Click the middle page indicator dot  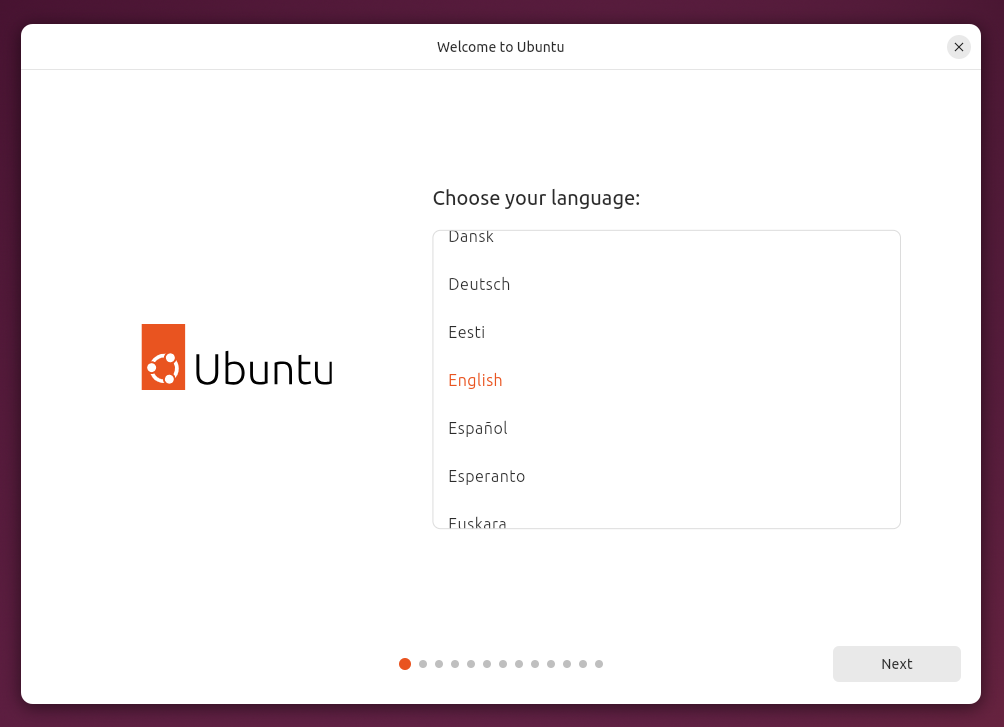[502, 663]
